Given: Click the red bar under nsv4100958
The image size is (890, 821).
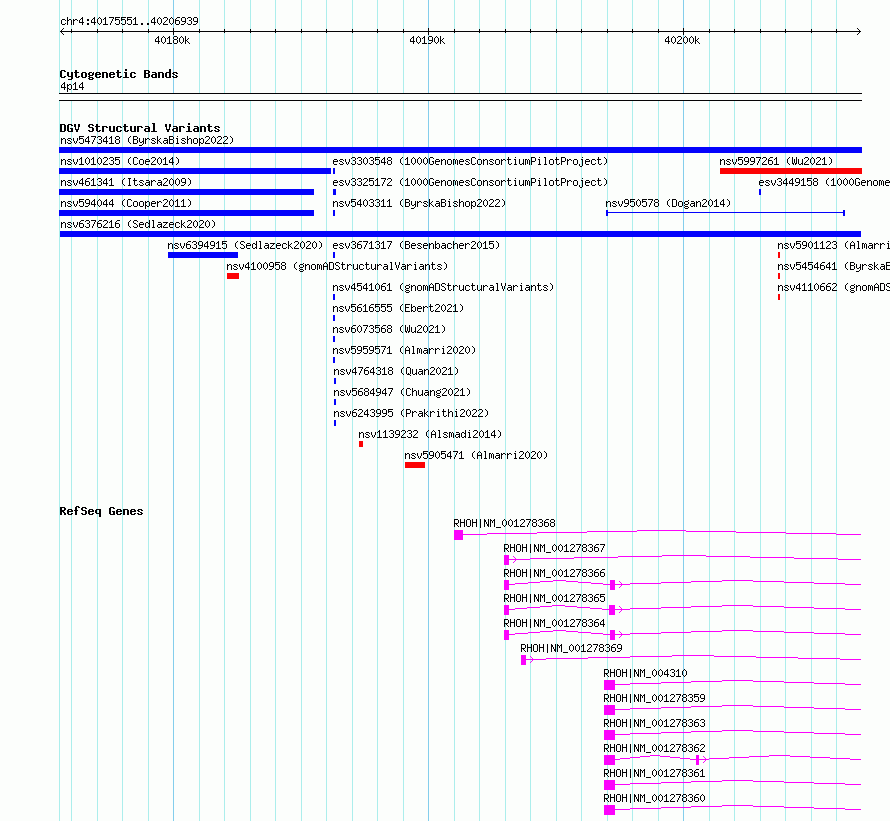Looking at the screenshot, I should [233, 276].
